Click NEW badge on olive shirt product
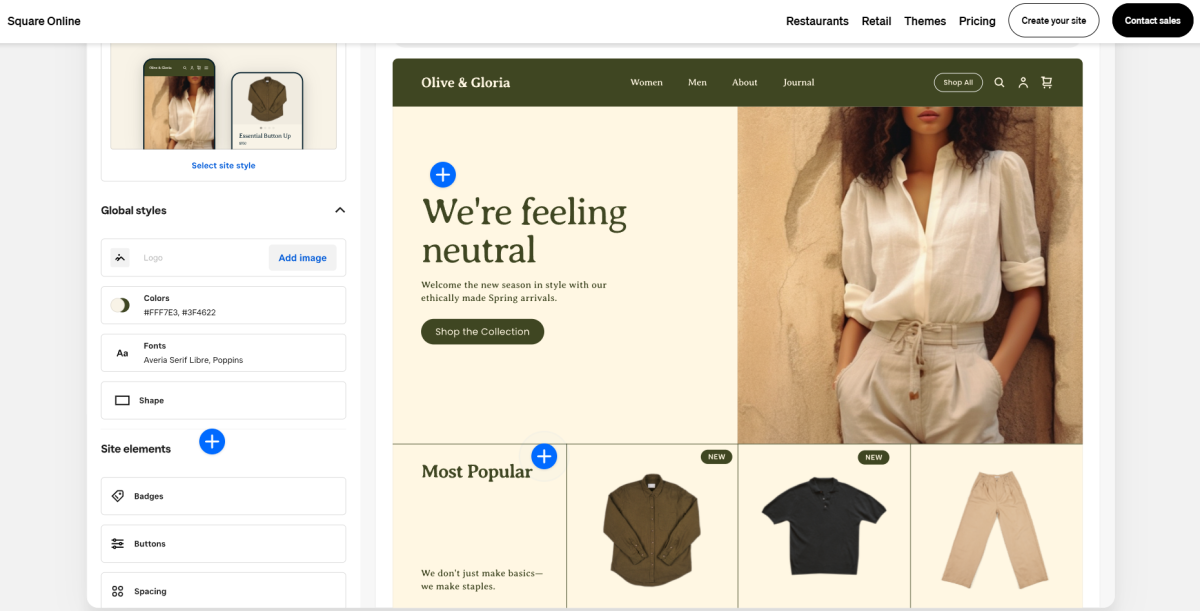 point(716,457)
